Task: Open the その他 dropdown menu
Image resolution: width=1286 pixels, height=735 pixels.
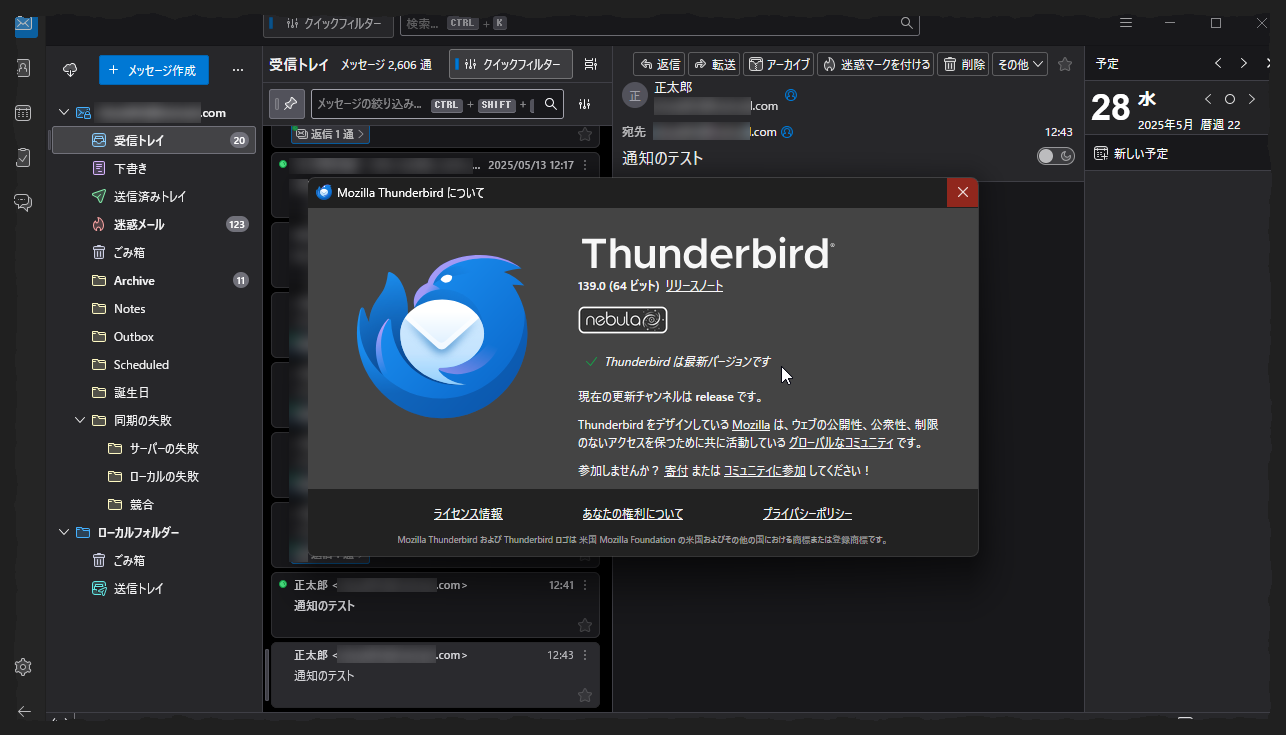Action: (1019, 63)
